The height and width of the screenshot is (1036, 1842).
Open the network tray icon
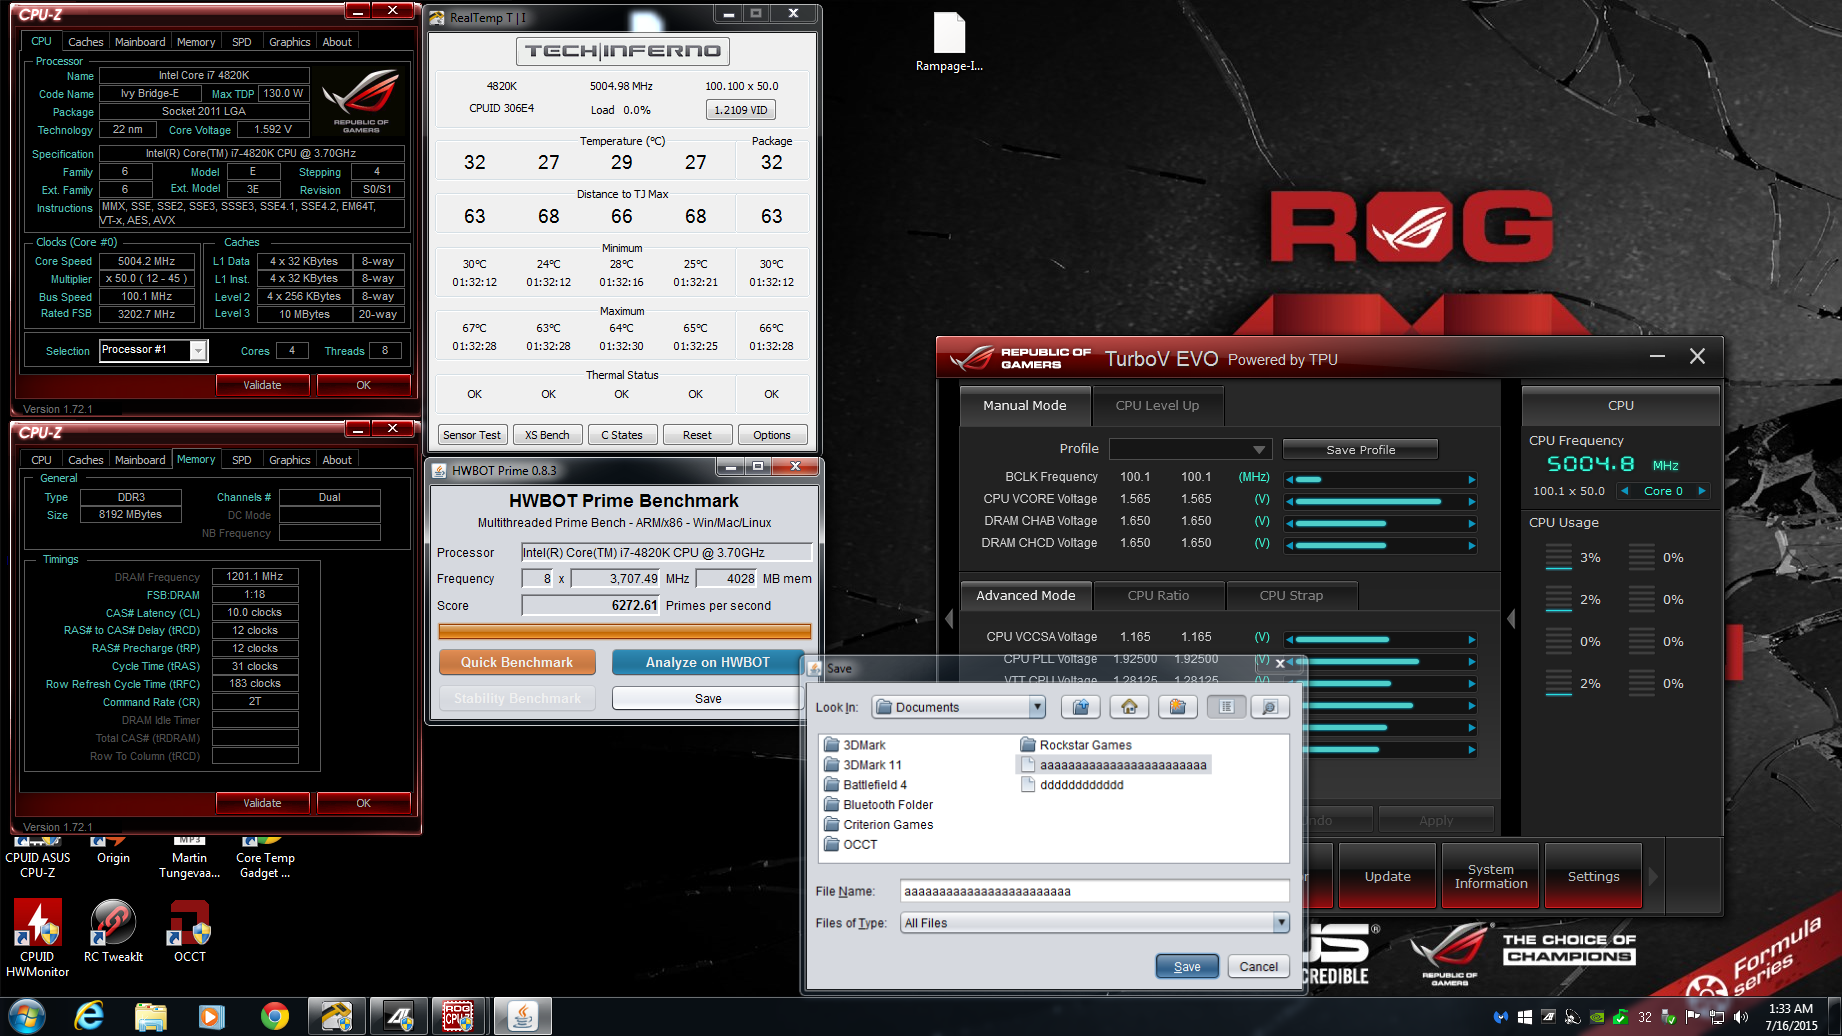tap(1717, 1017)
